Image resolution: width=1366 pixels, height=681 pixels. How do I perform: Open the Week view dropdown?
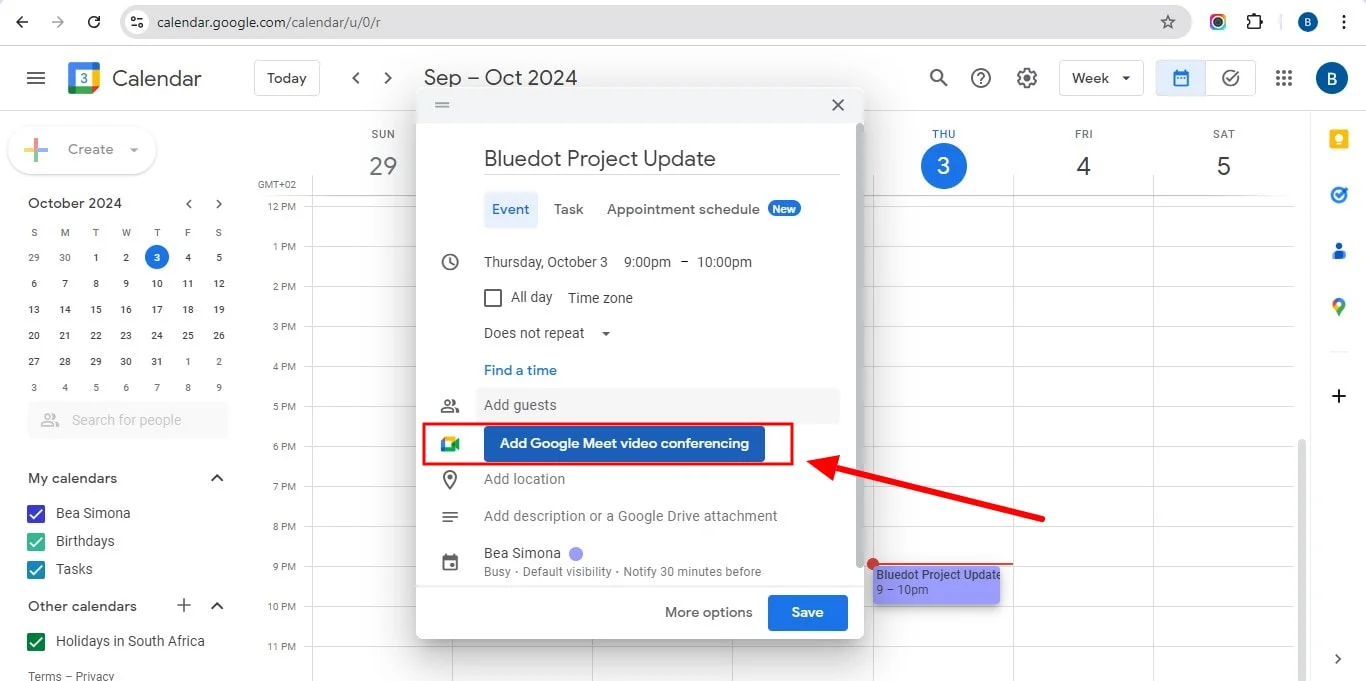coord(1101,78)
